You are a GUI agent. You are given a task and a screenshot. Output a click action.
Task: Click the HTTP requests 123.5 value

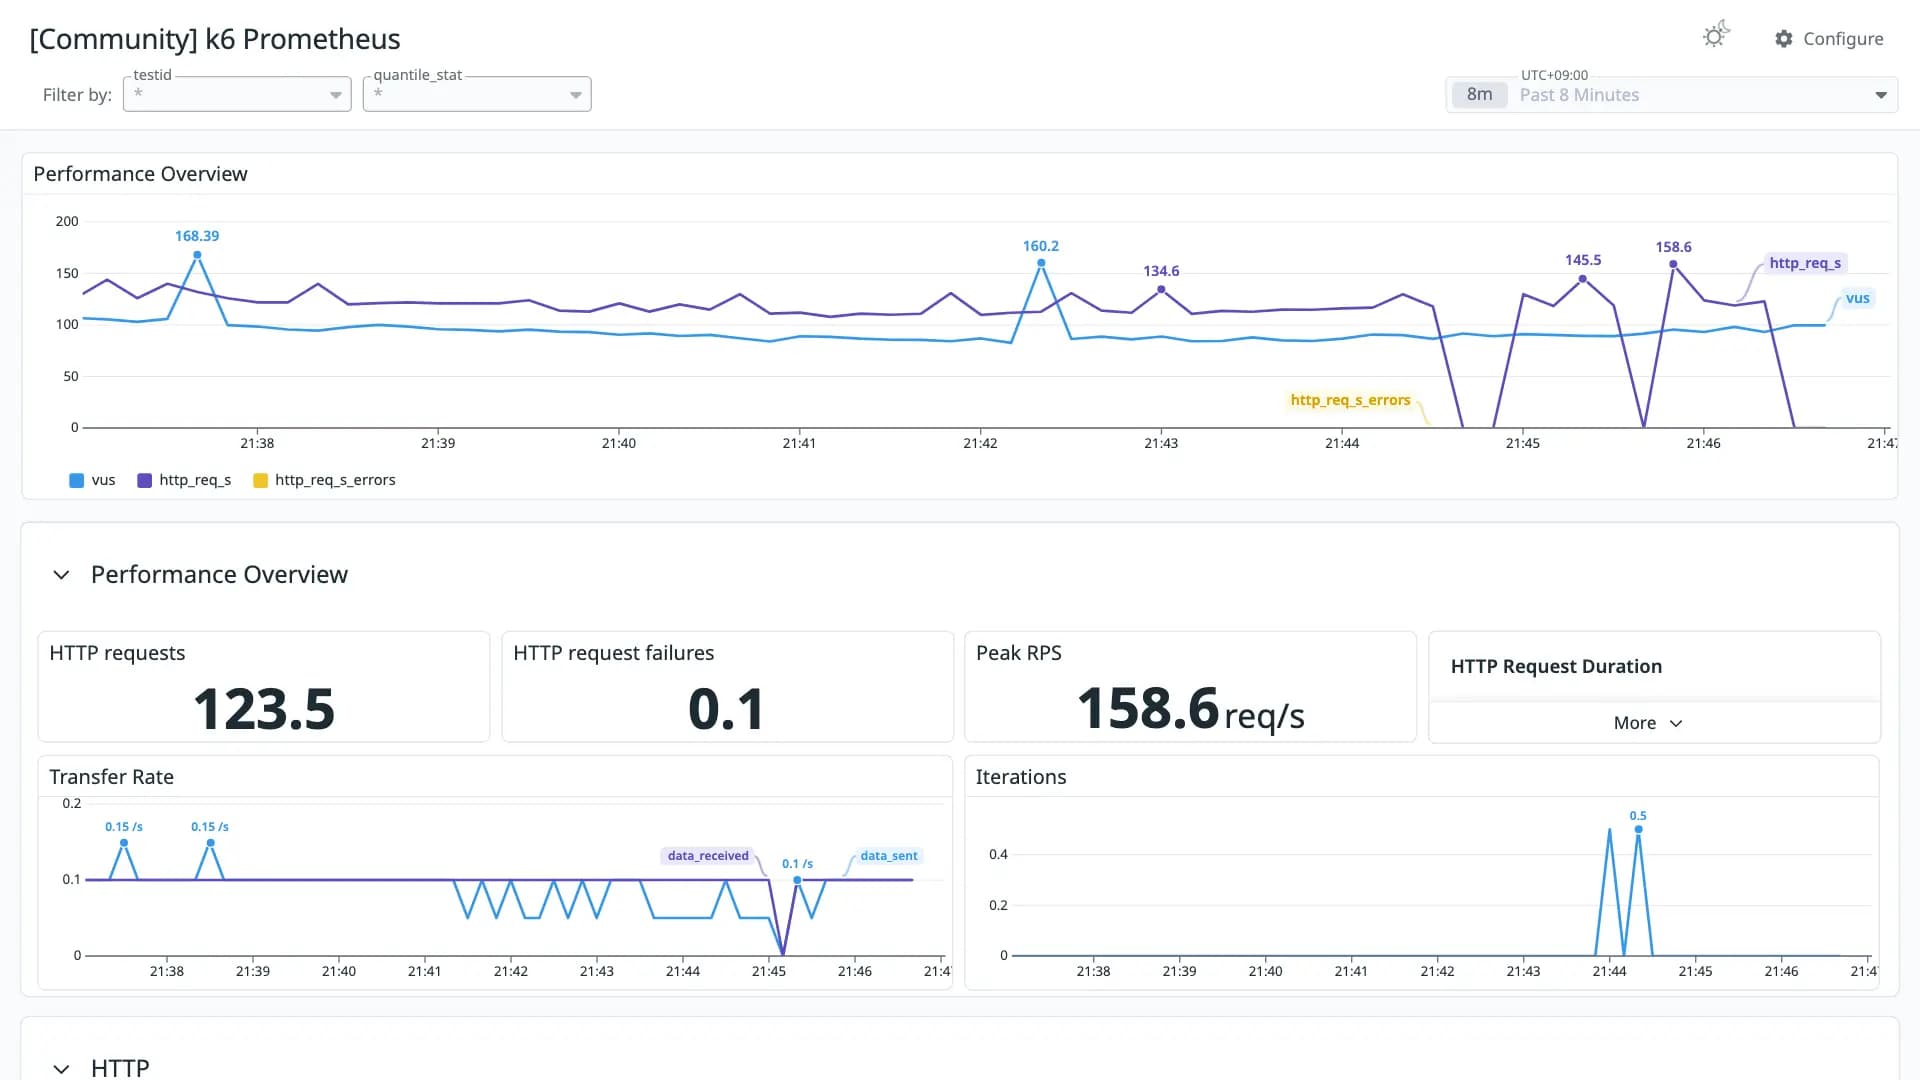click(264, 709)
